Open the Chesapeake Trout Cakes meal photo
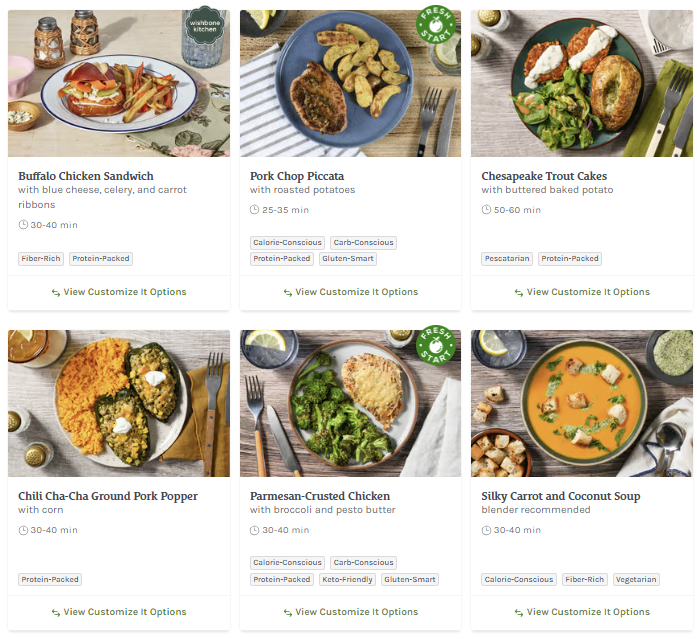697x639 pixels. [582, 83]
